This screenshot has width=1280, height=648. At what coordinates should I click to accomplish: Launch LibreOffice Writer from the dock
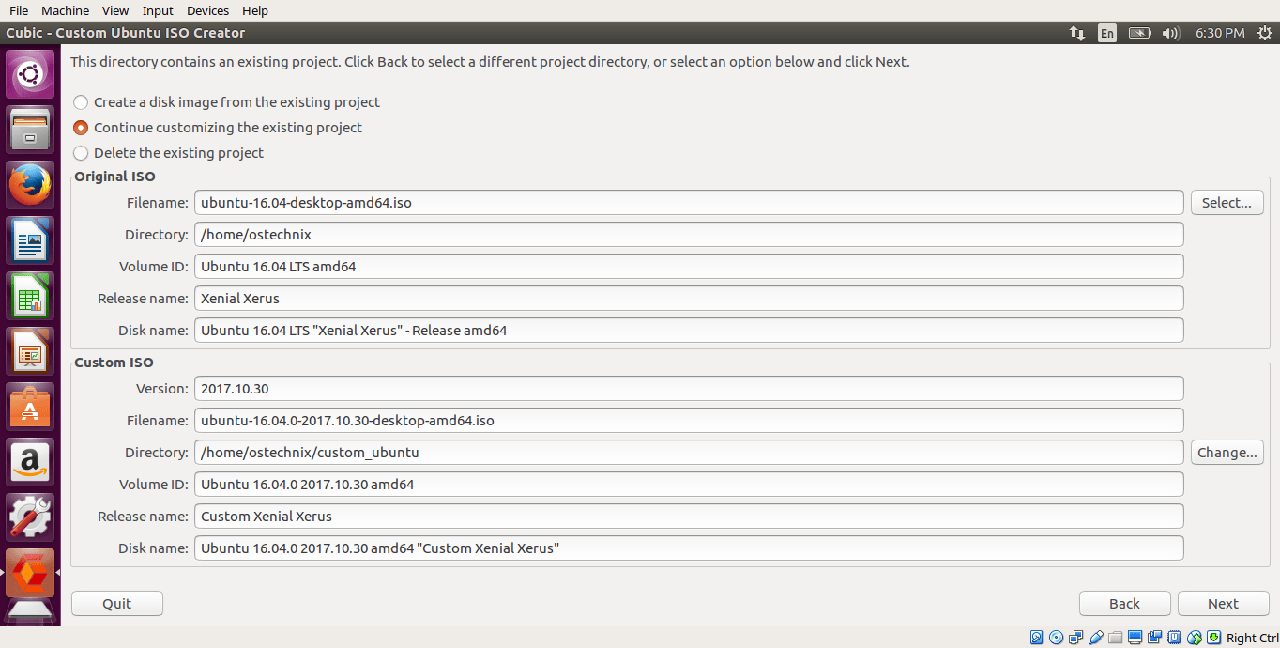click(x=30, y=241)
